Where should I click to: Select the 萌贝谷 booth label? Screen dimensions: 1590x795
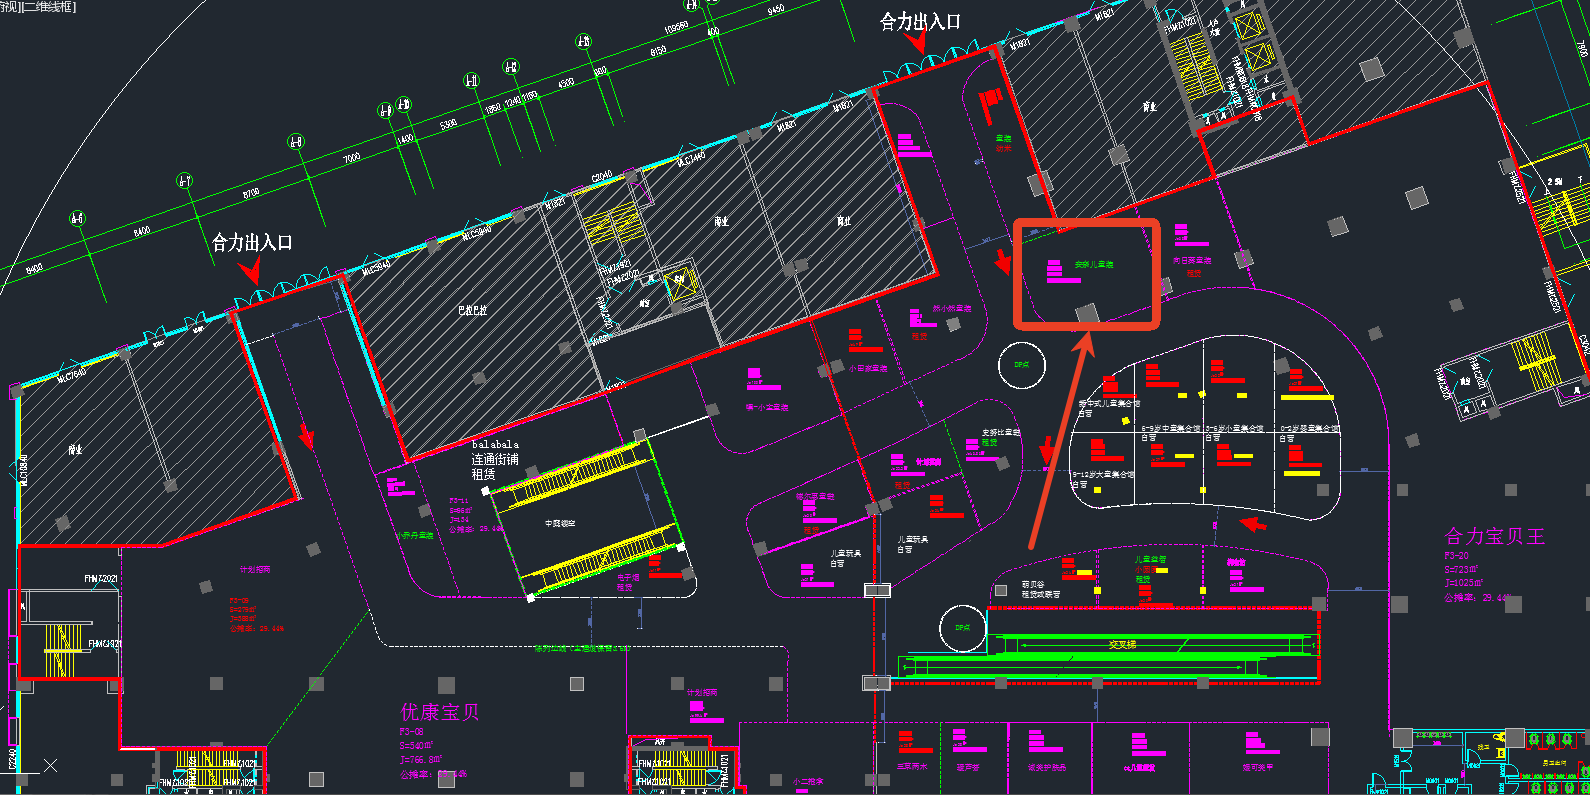pyautogui.click(x=1033, y=585)
